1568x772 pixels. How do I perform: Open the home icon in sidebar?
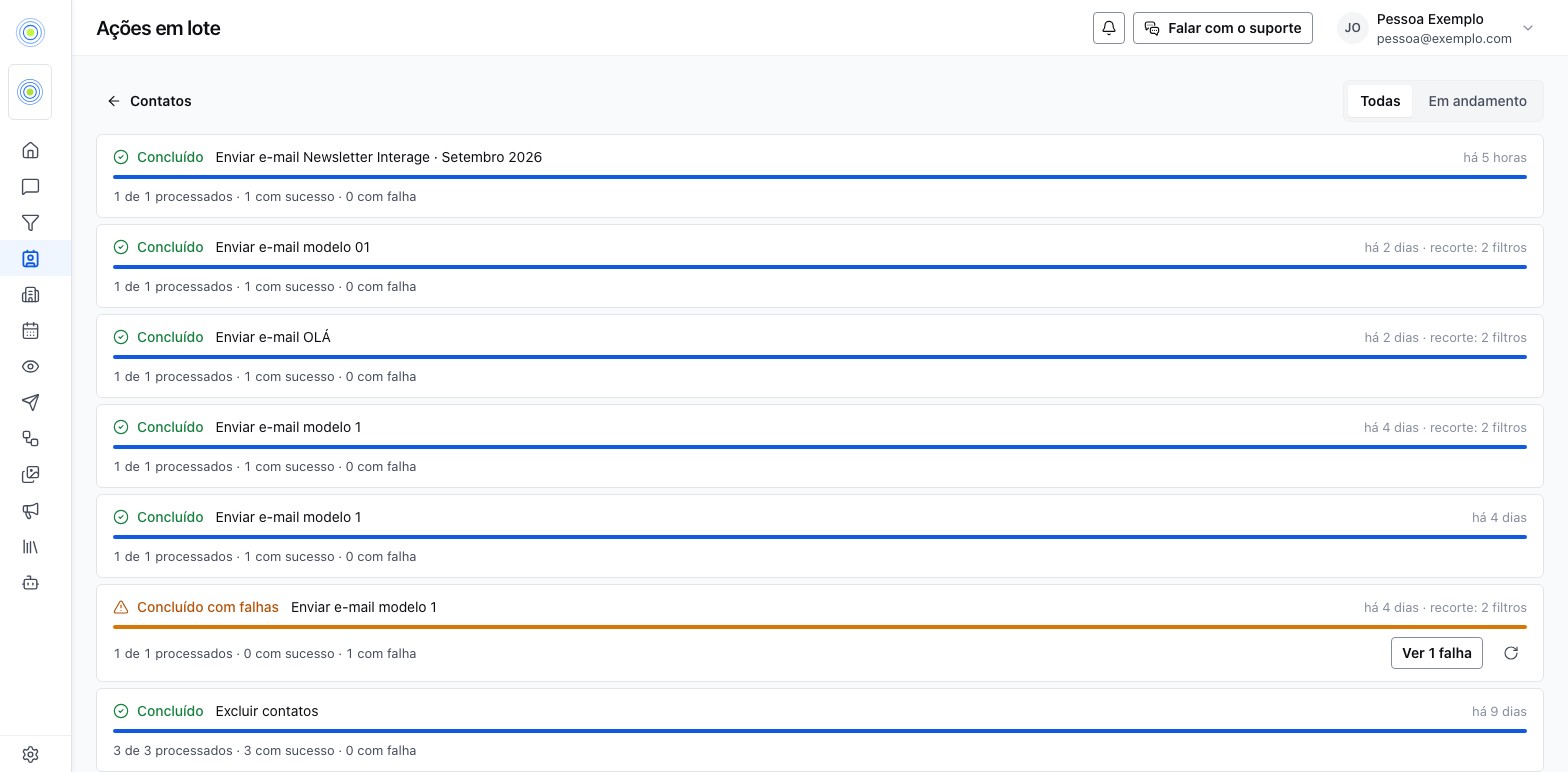tap(30, 150)
